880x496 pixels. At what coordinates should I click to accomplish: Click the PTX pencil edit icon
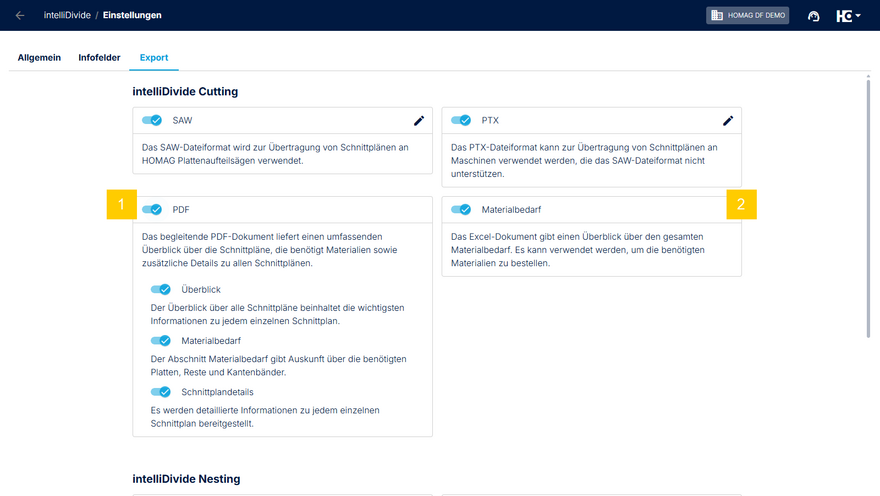point(728,121)
